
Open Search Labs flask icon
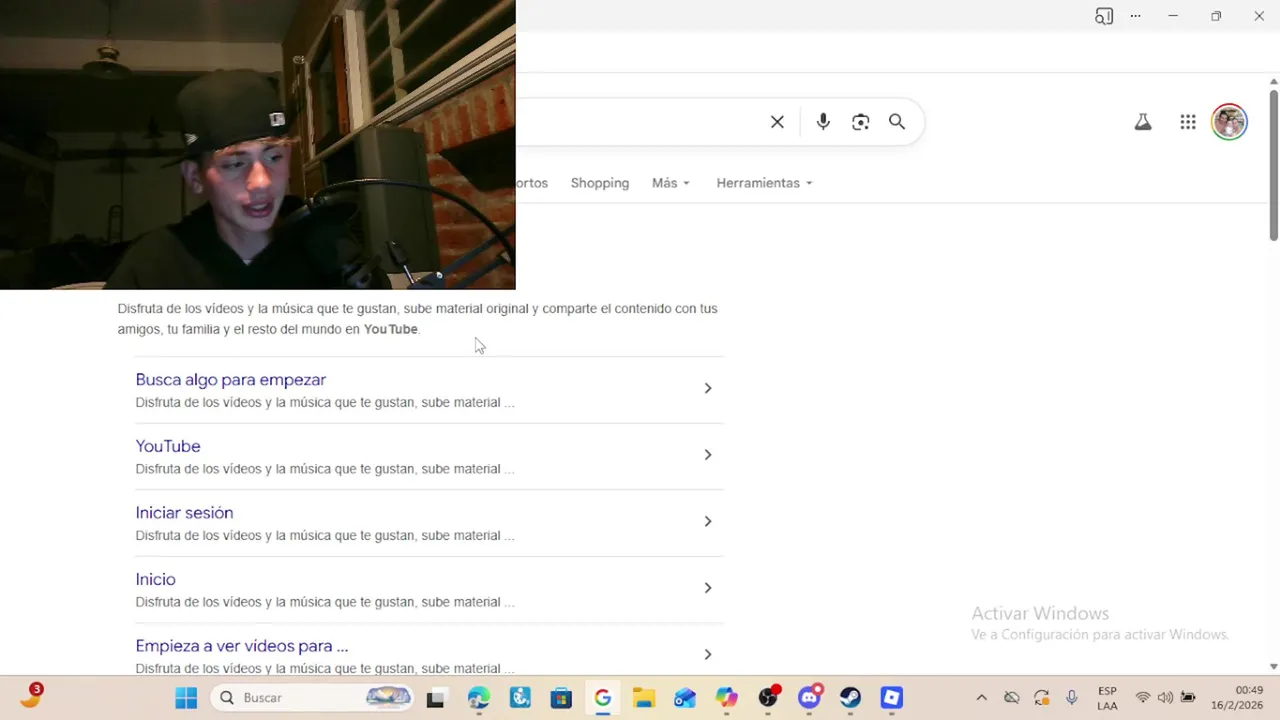(1143, 122)
